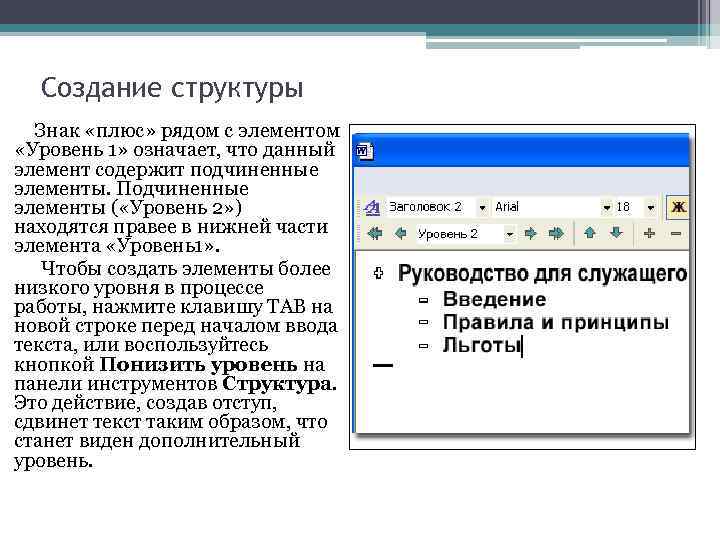Click the outline symbol beside Введение
Screen dimensions: 720x540
pos(423,301)
